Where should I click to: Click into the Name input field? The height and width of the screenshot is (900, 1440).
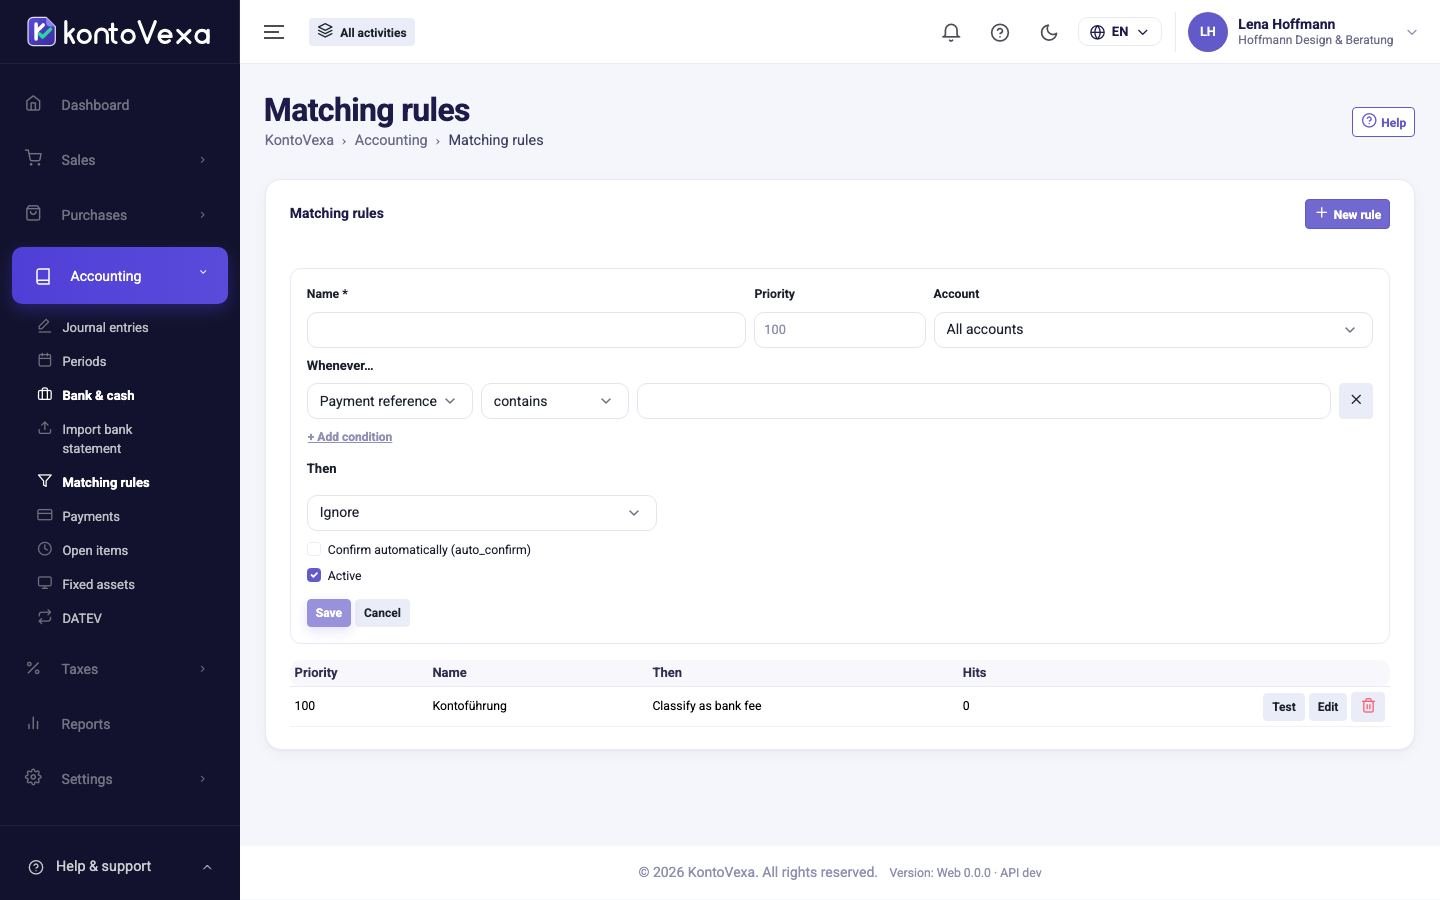pos(526,330)
